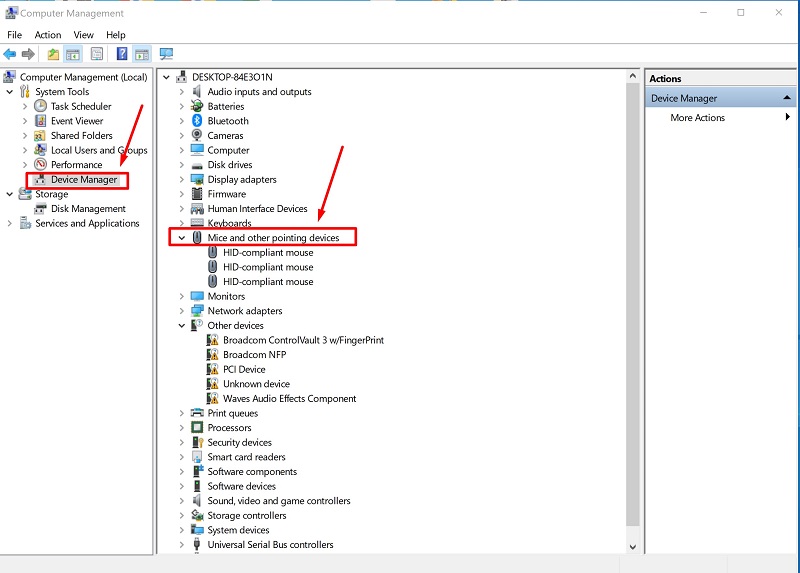Screen dimensions: 800x573
Task: Select PCI Device entry
Action: (x=244, y=369)
